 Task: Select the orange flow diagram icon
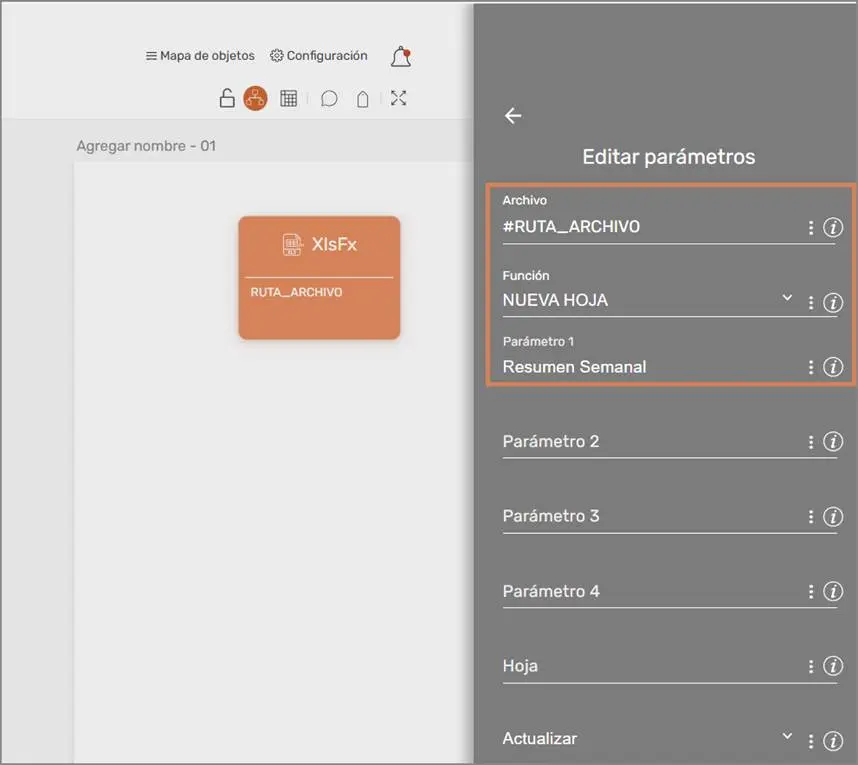click(x=256, y=98)
